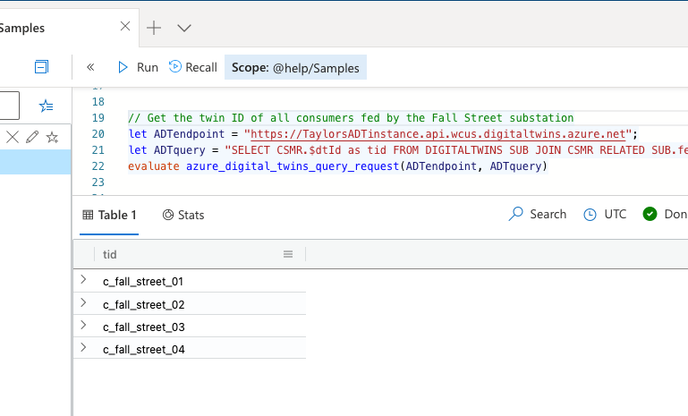Open Search in results grid

click(538, 214)
